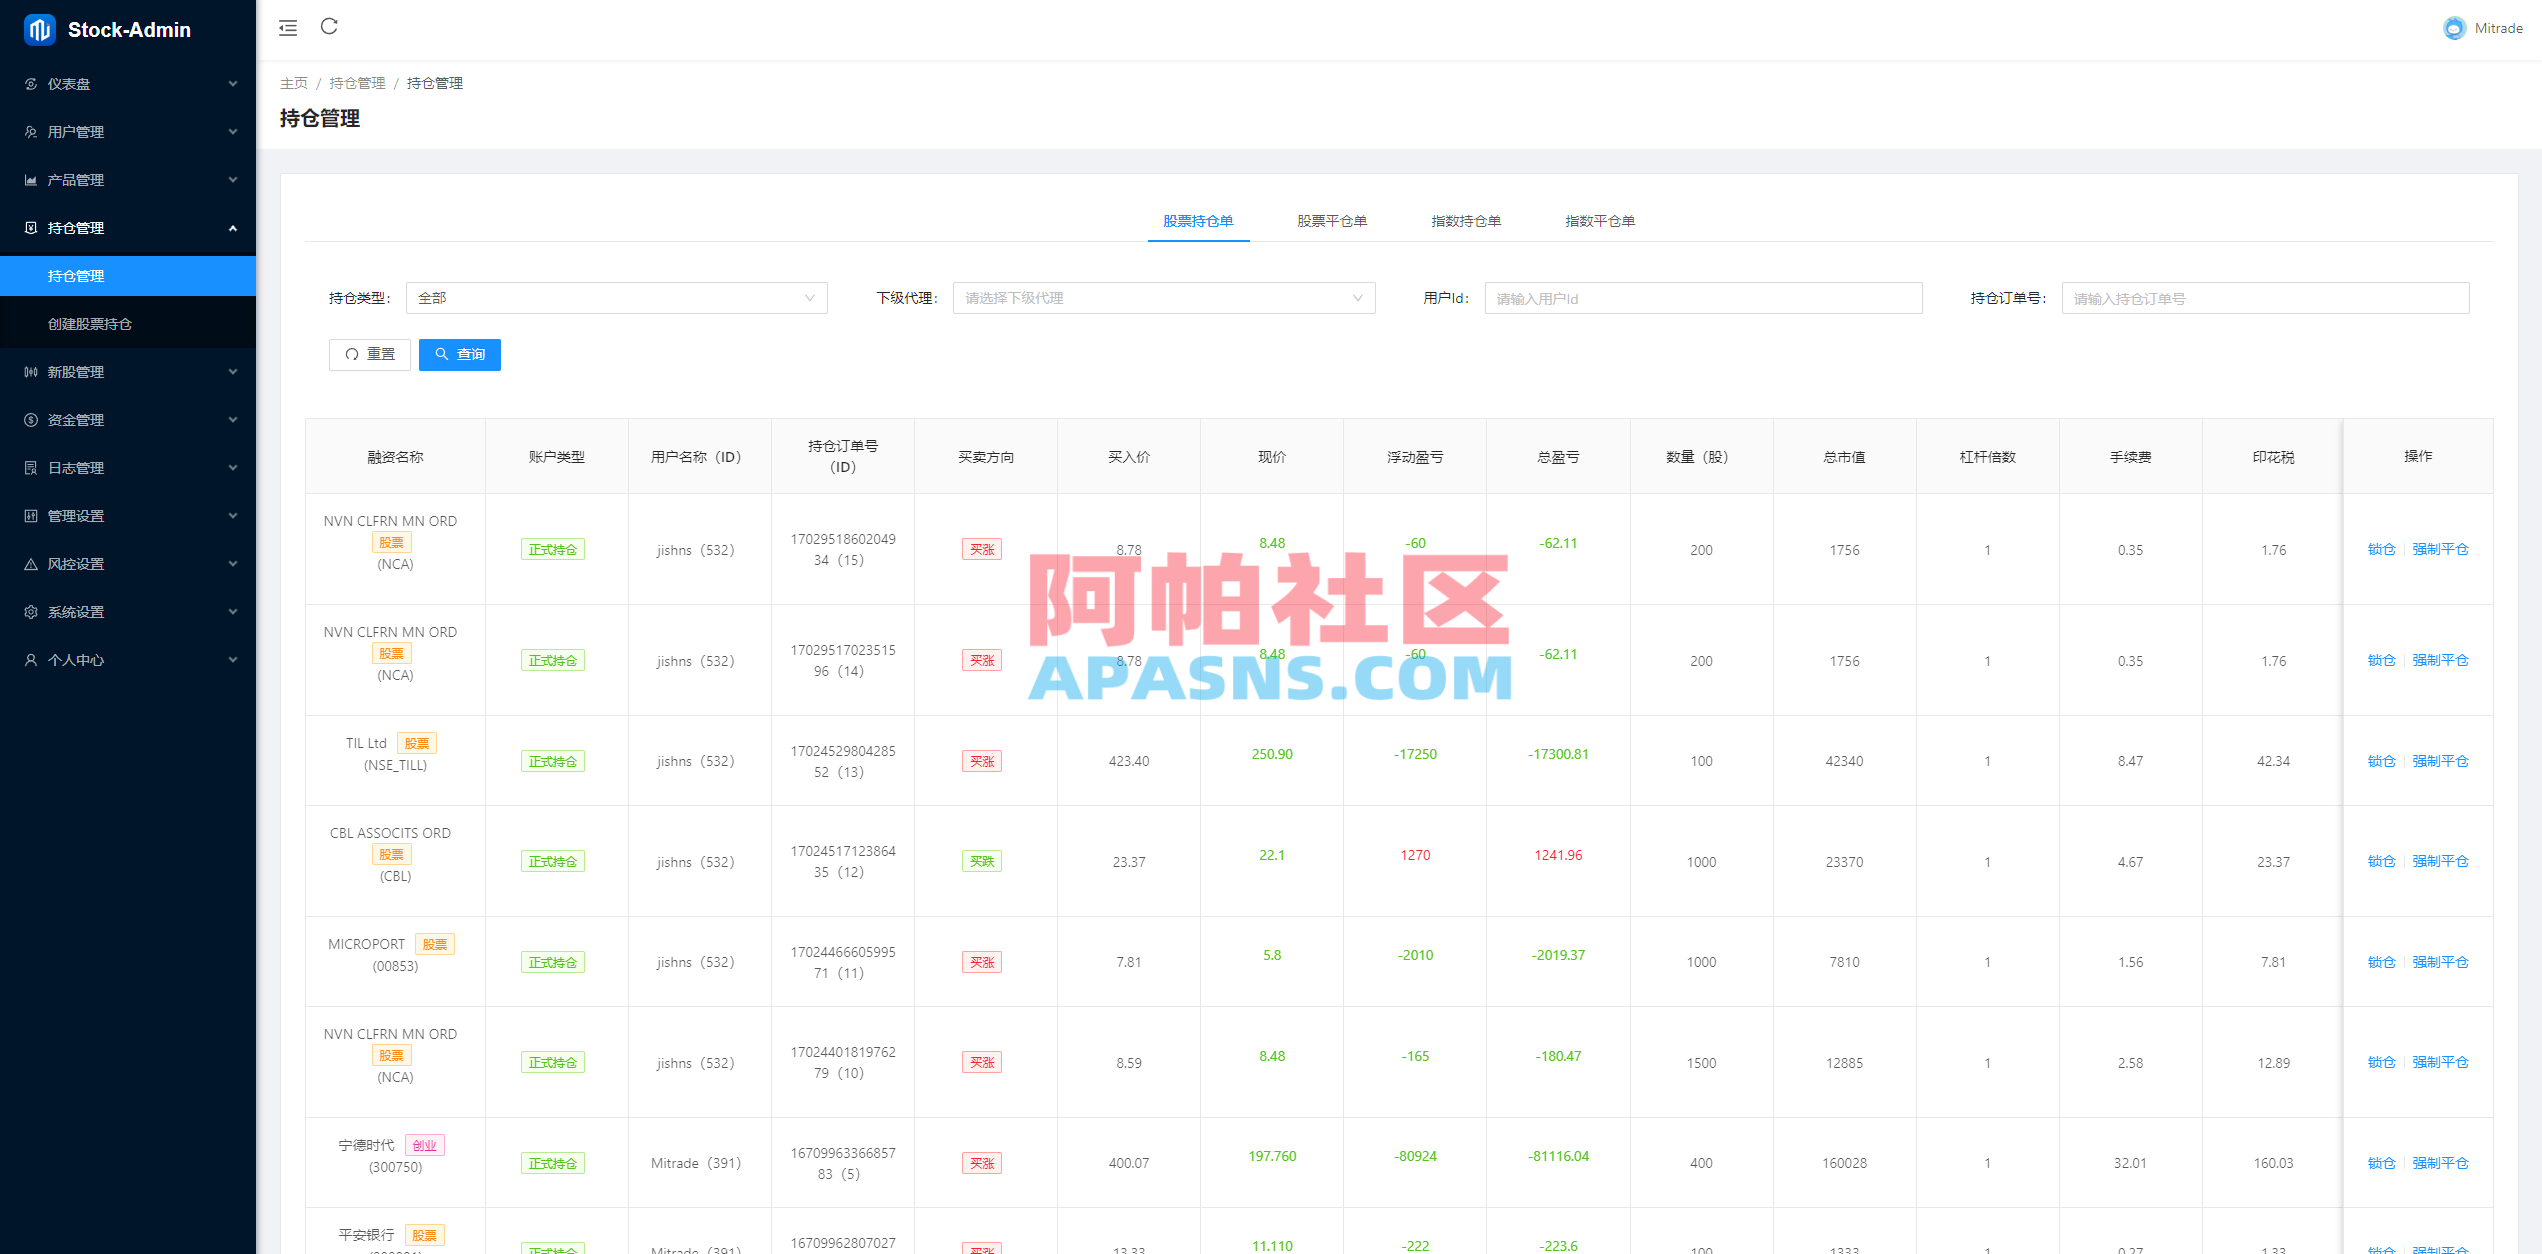Click the 用户Id input field
2542x1254 pixels.
pyautogui.click(x=1702, y=297)
